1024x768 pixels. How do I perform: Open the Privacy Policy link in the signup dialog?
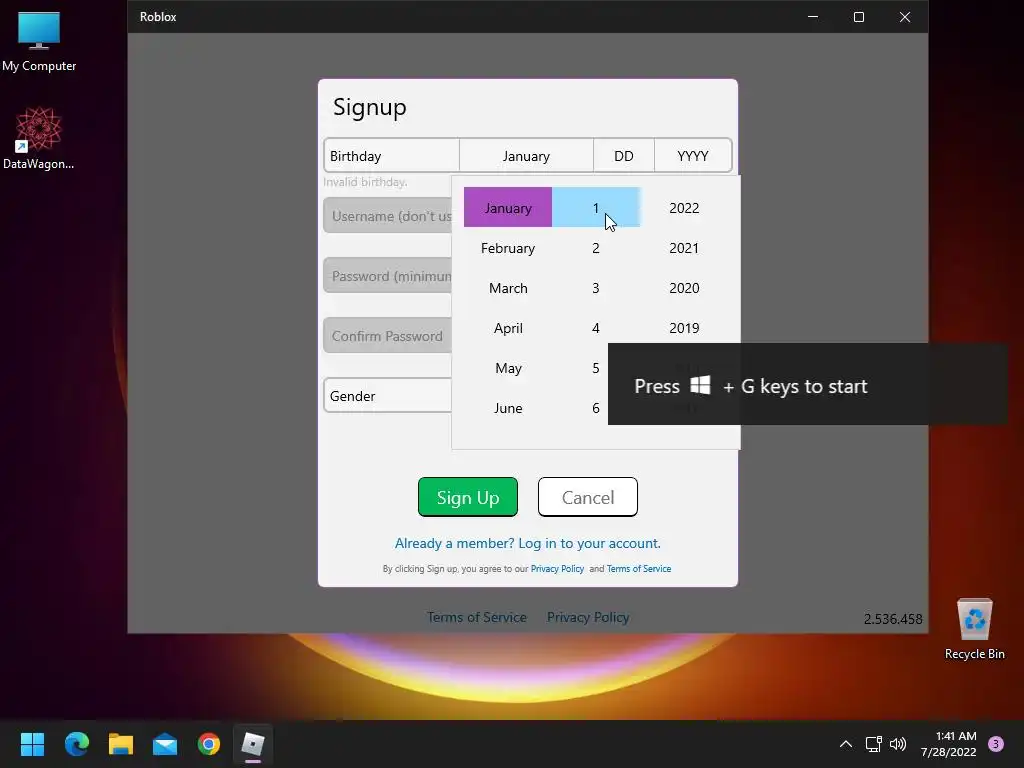[x=557, y=569]
